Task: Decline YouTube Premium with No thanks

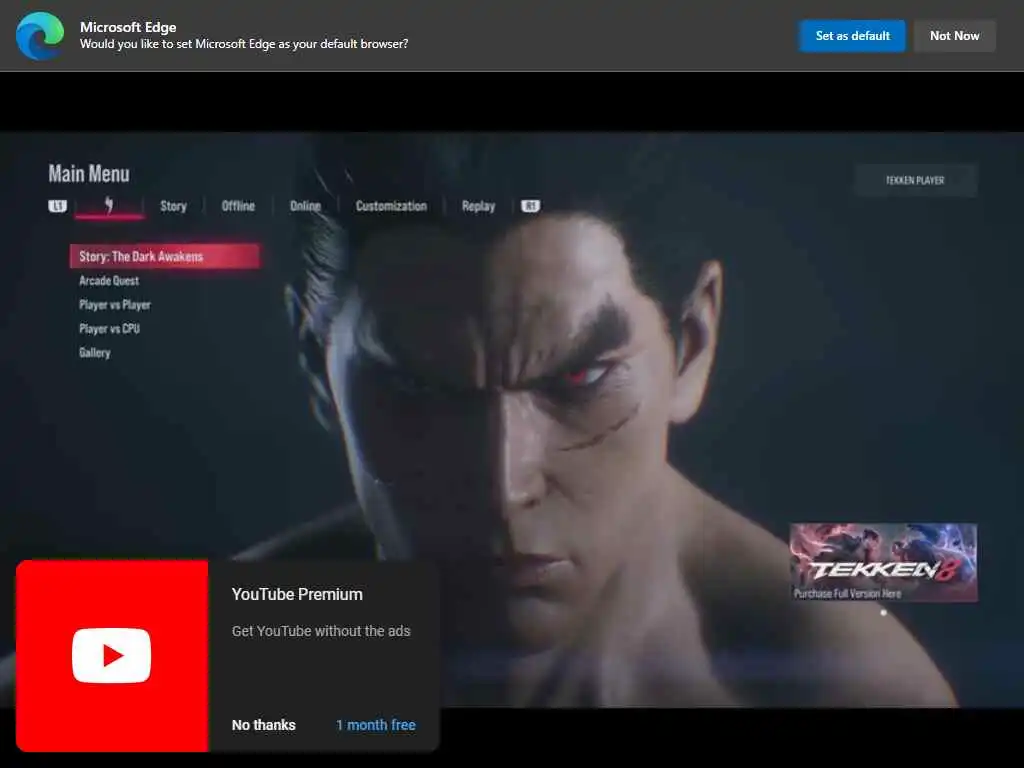Action: point(263,725)
